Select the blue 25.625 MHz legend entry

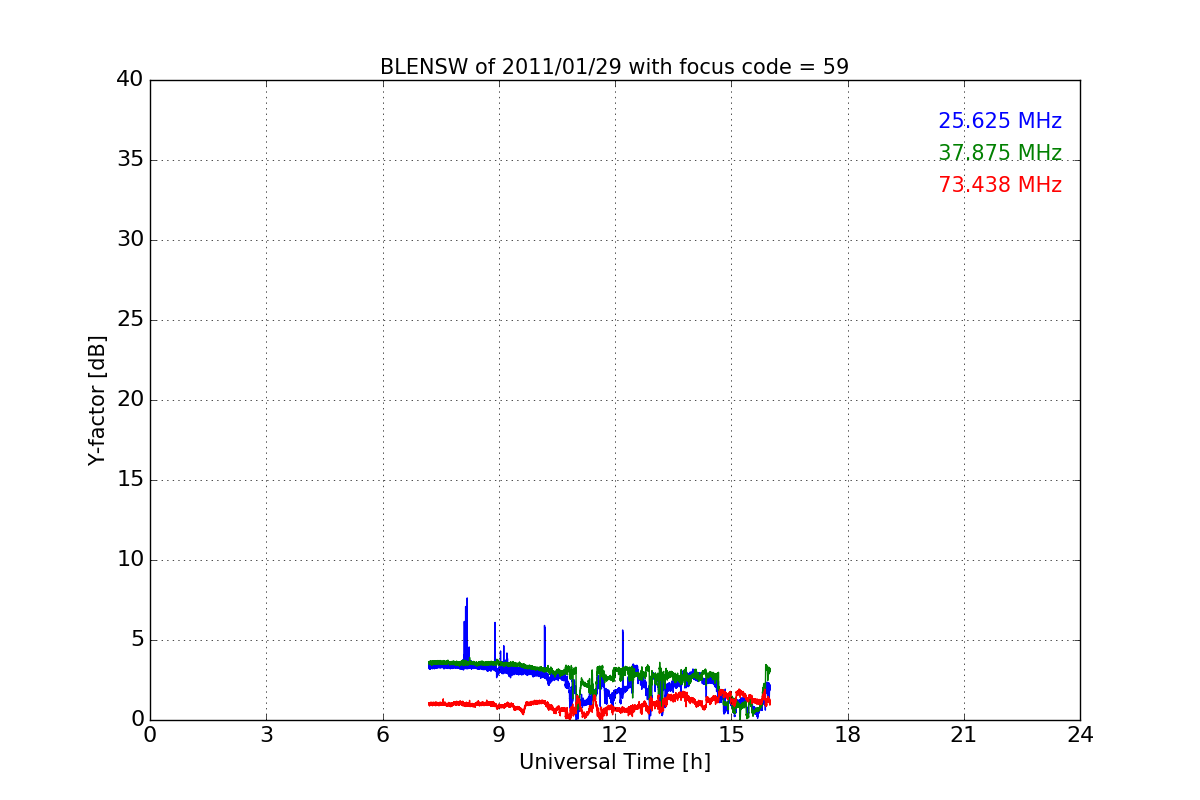(x=1000, y=121)
